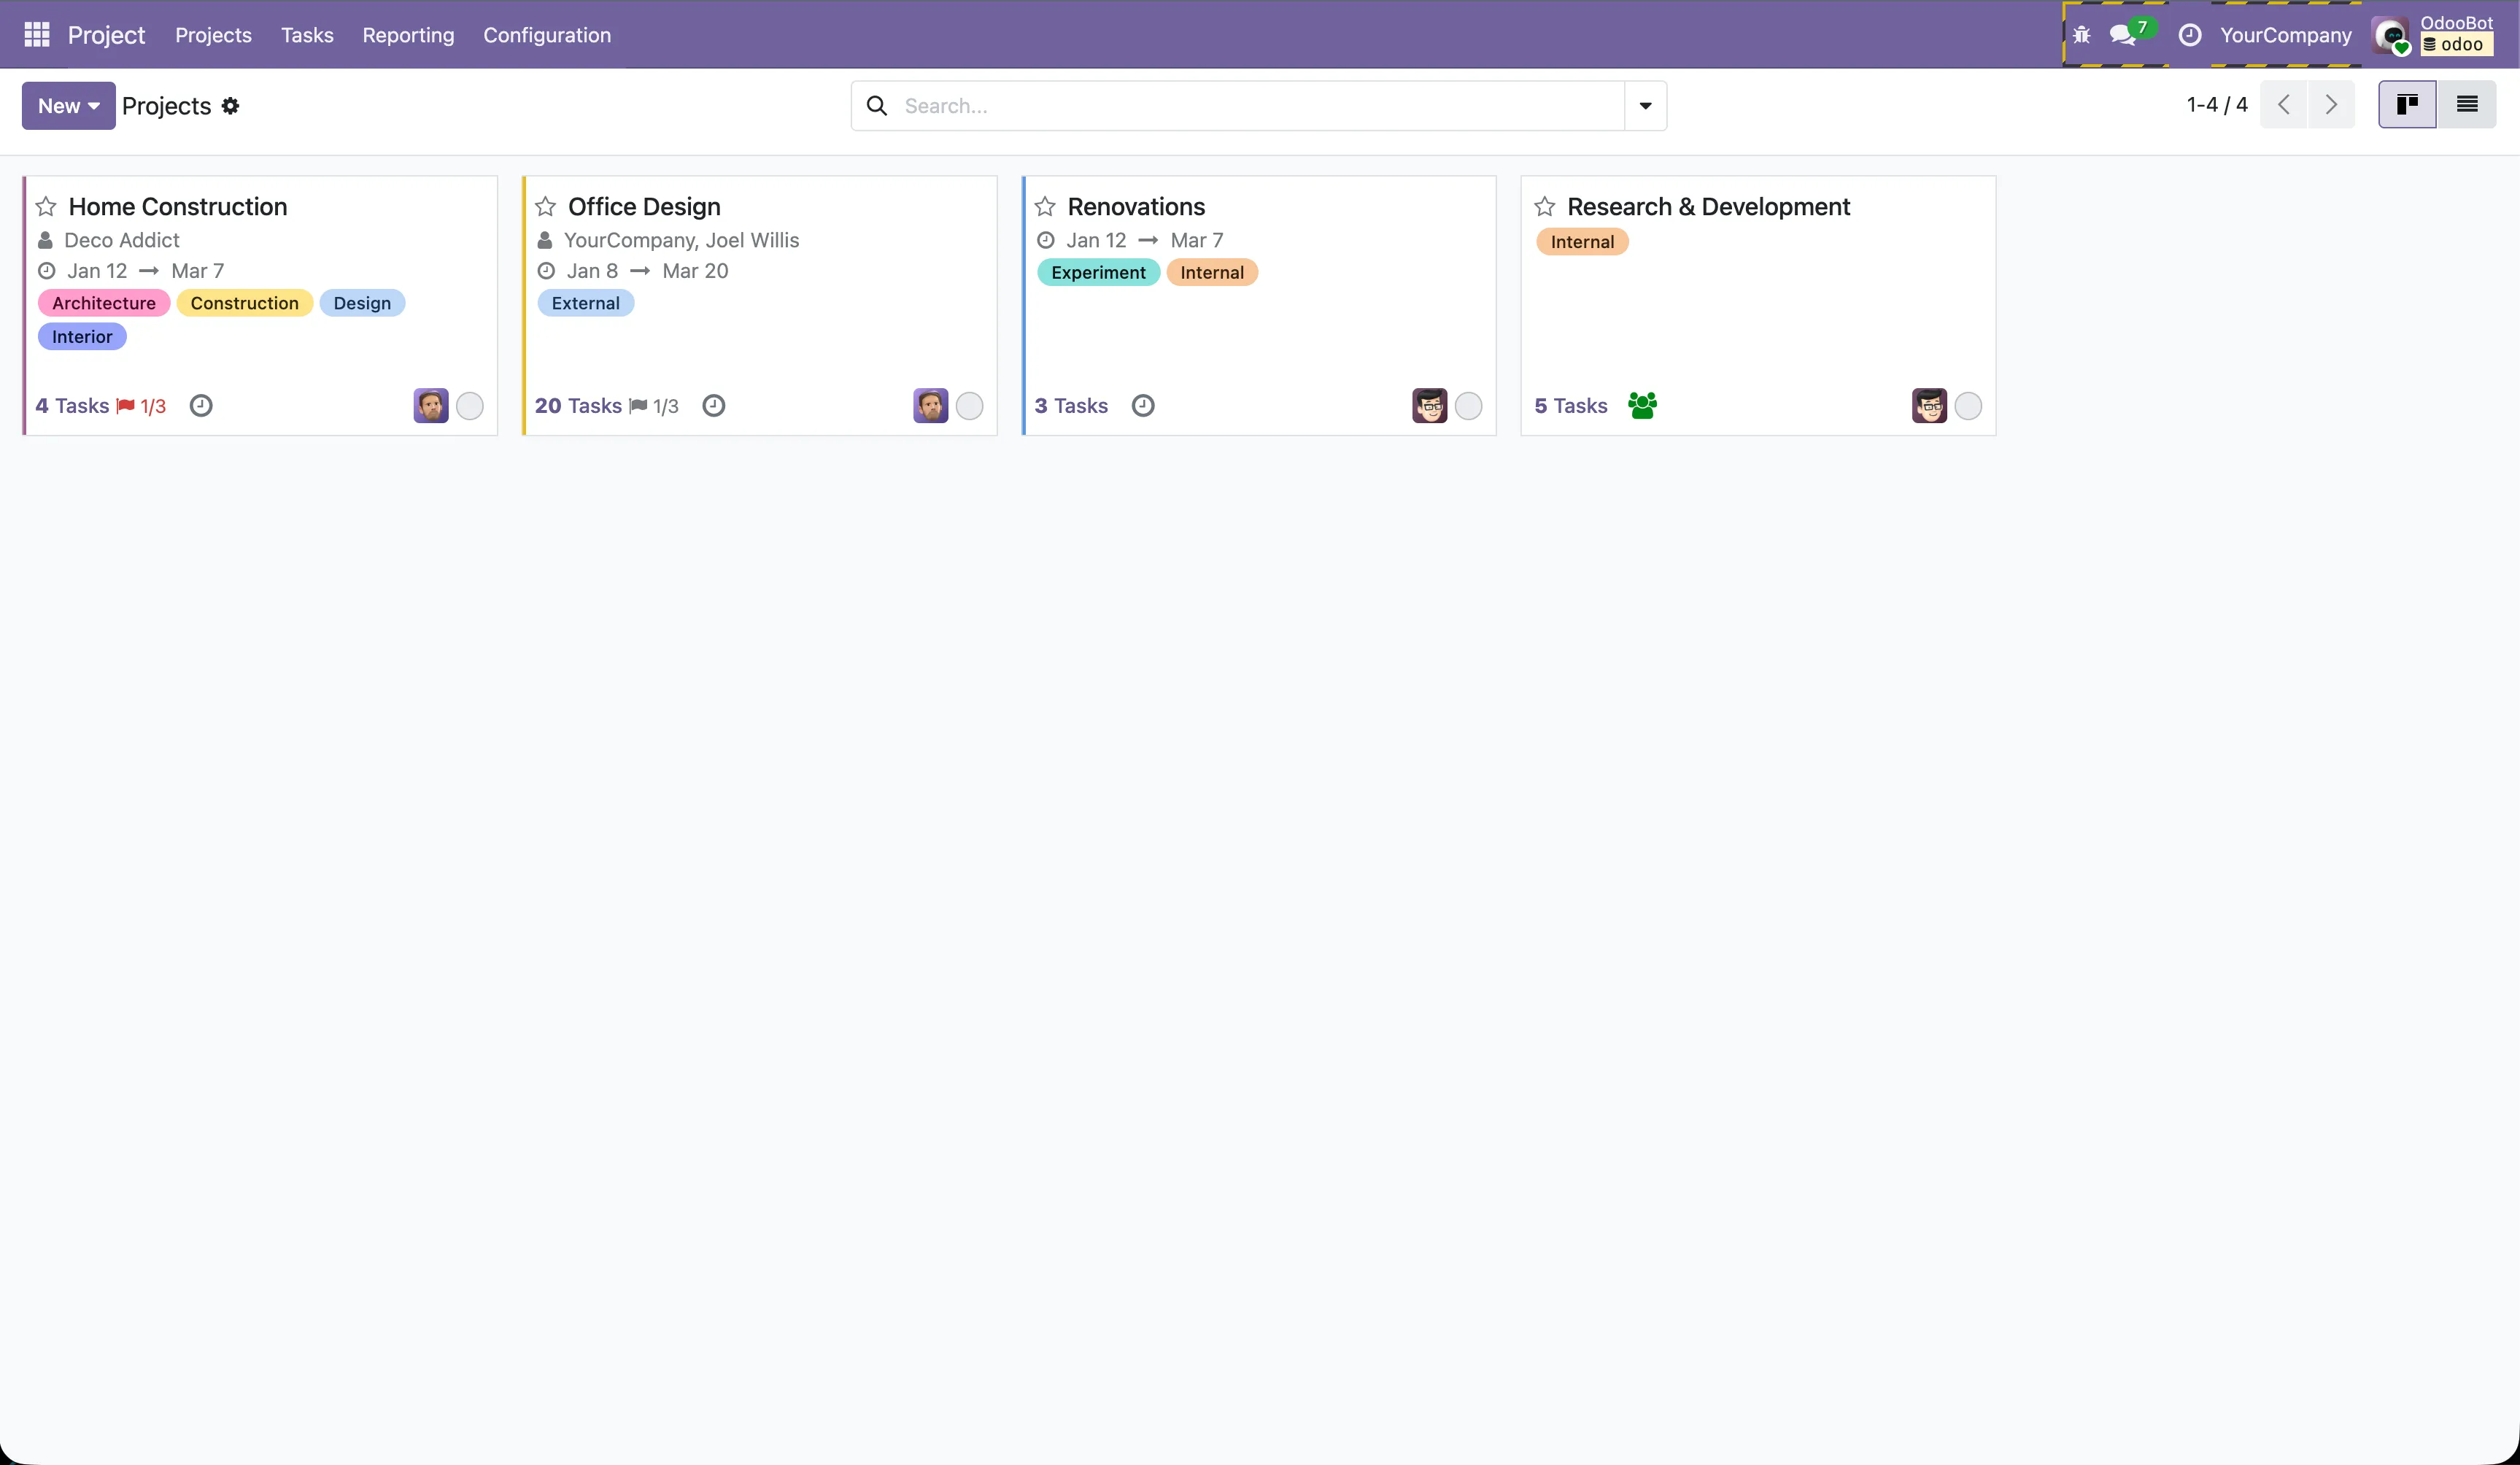Favorite the Research & Development project star
The height and width of the screenshot is (1465, 2520).
point(1544,206)
